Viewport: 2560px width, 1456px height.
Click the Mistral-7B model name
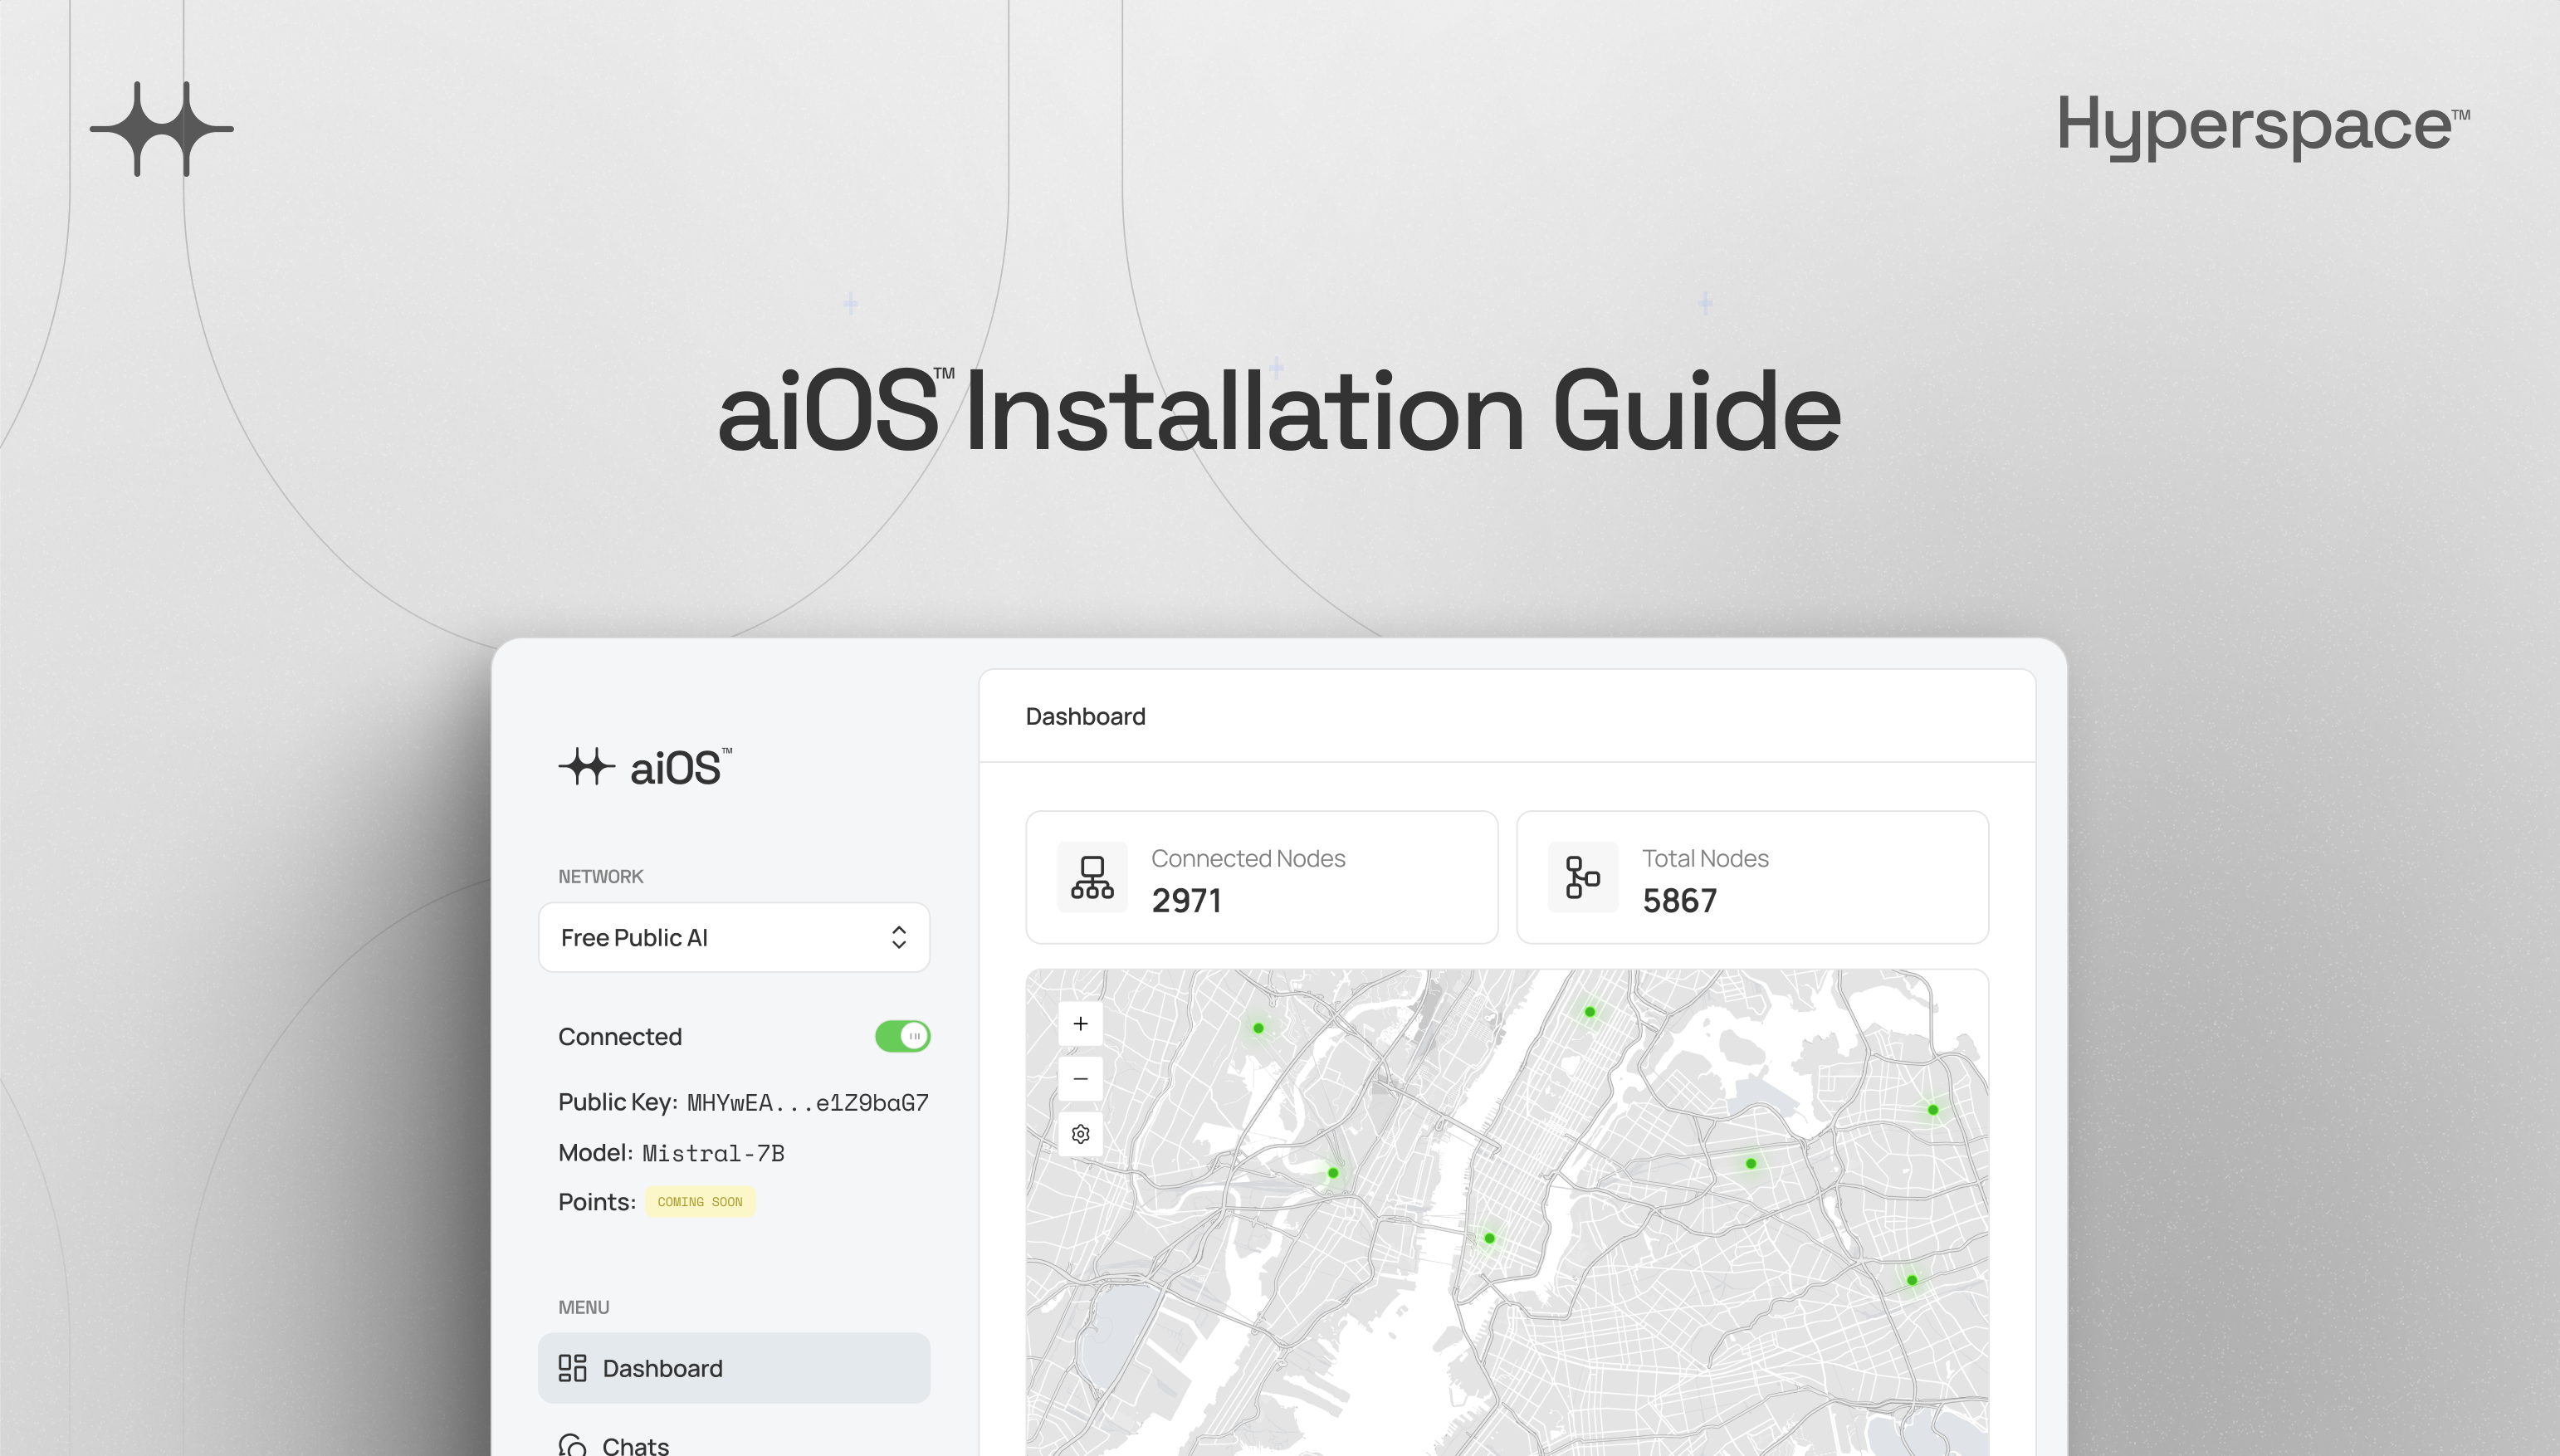click(713, 1153)
